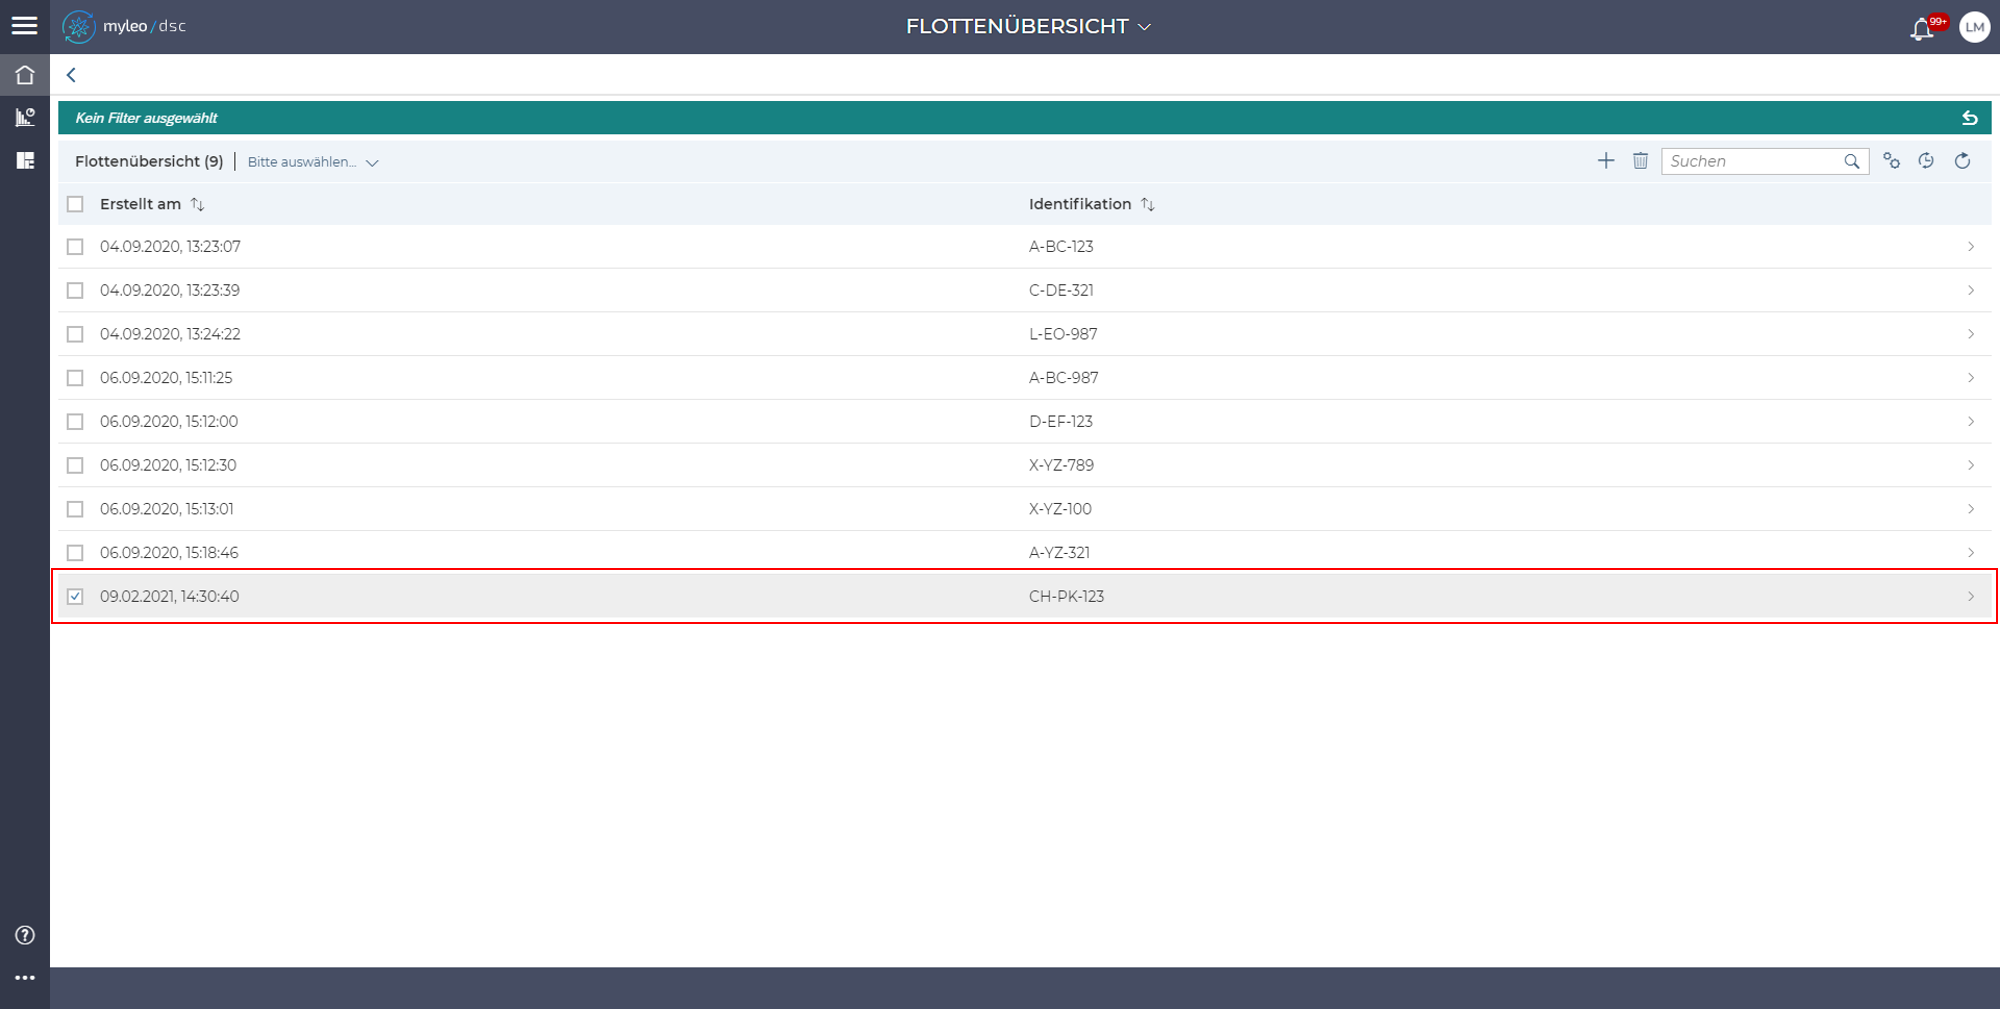This screenshot has height=1009, width=2000.
Task: Go back using the left arrow
Action: [x=71, y=75]
